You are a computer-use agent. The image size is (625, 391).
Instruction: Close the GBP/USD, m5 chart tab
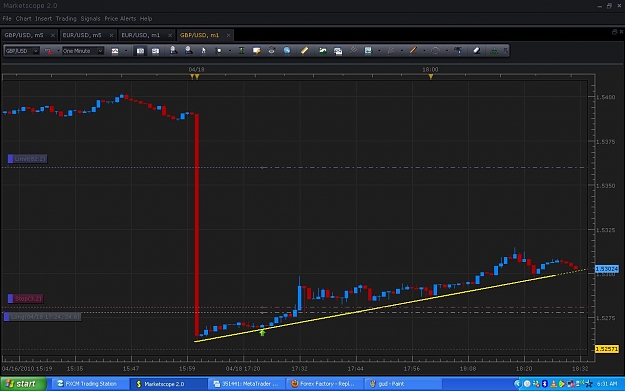pos(53,35)
